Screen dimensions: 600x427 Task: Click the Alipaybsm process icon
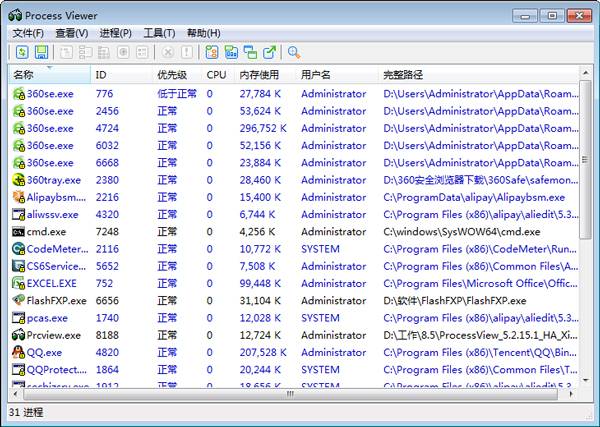point(18,197)
